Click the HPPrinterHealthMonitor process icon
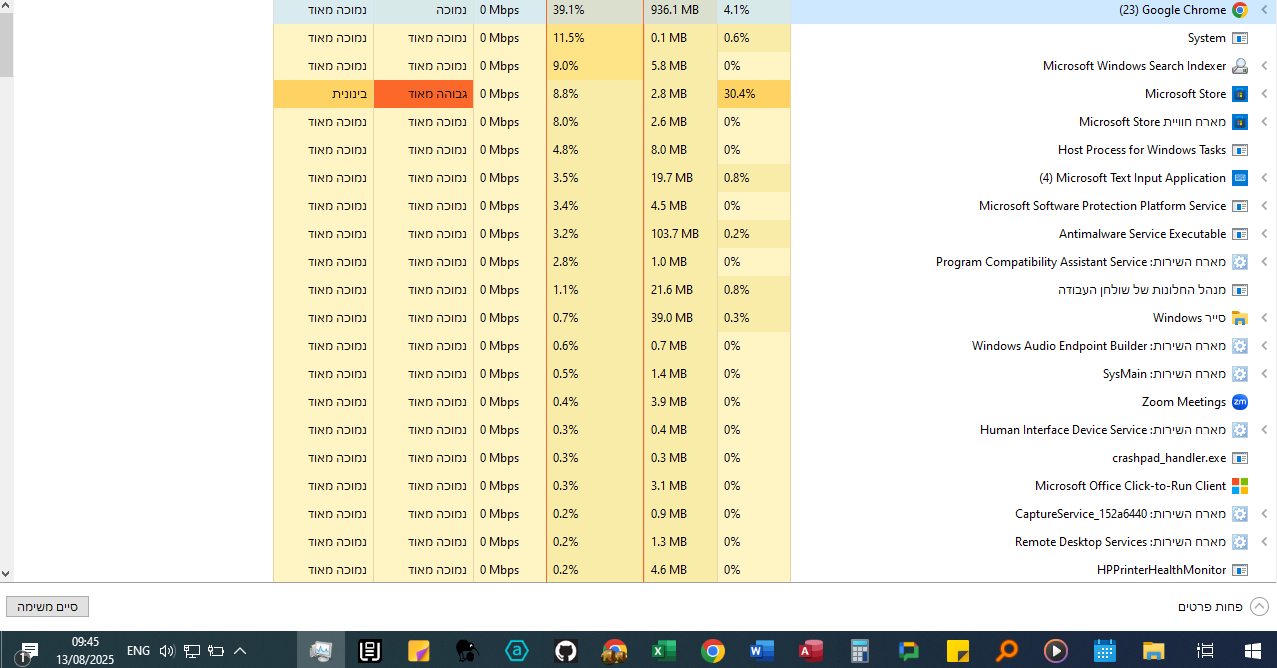 [1240, 570]
